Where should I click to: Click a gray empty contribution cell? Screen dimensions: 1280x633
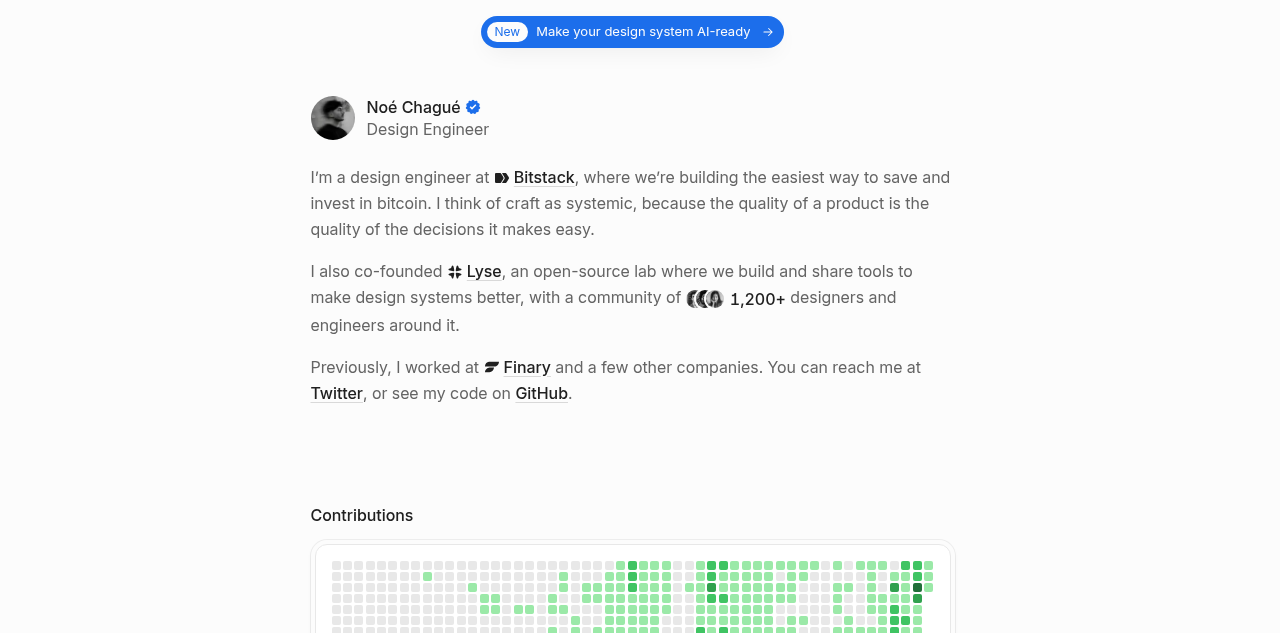click(337, 566)
